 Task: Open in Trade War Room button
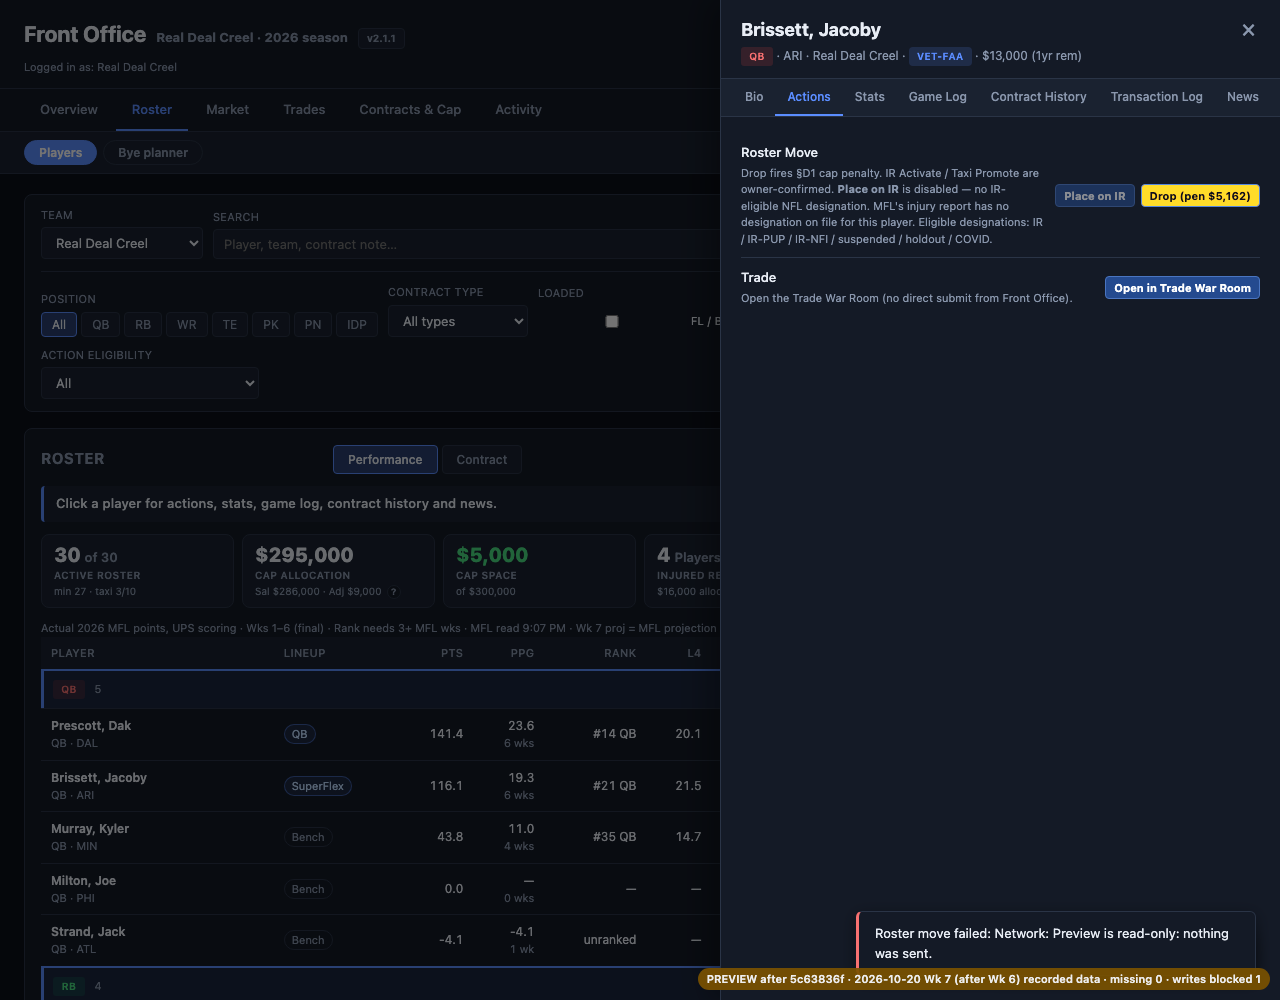tap(1182, 288)
